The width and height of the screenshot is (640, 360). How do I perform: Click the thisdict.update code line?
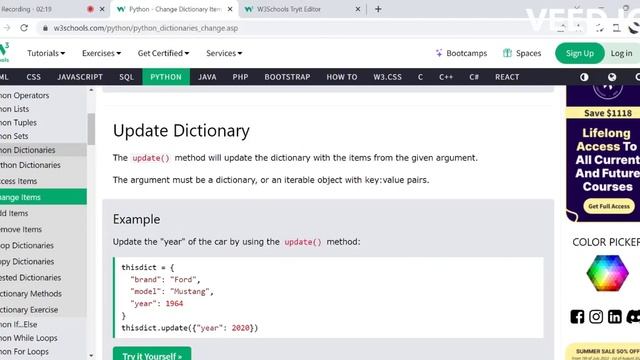189,328
